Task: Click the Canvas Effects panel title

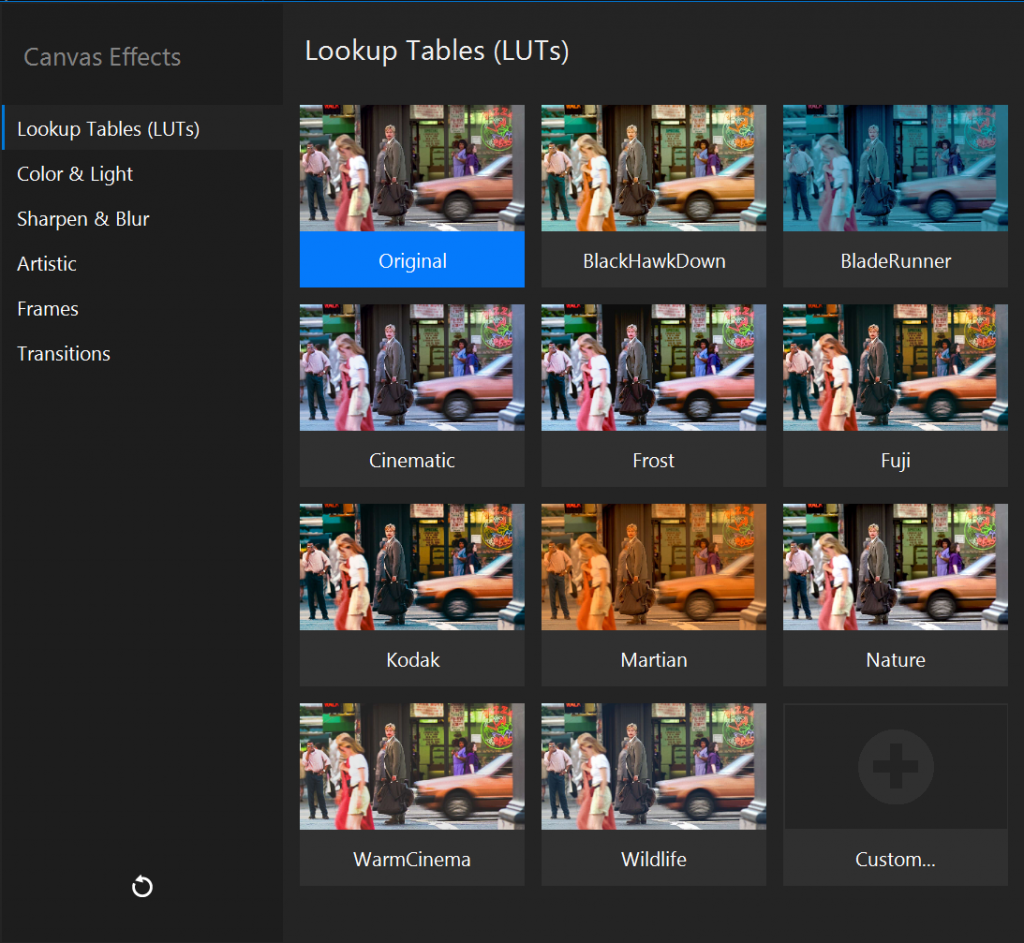Action: pyautogui.click(x=102, y=57)
